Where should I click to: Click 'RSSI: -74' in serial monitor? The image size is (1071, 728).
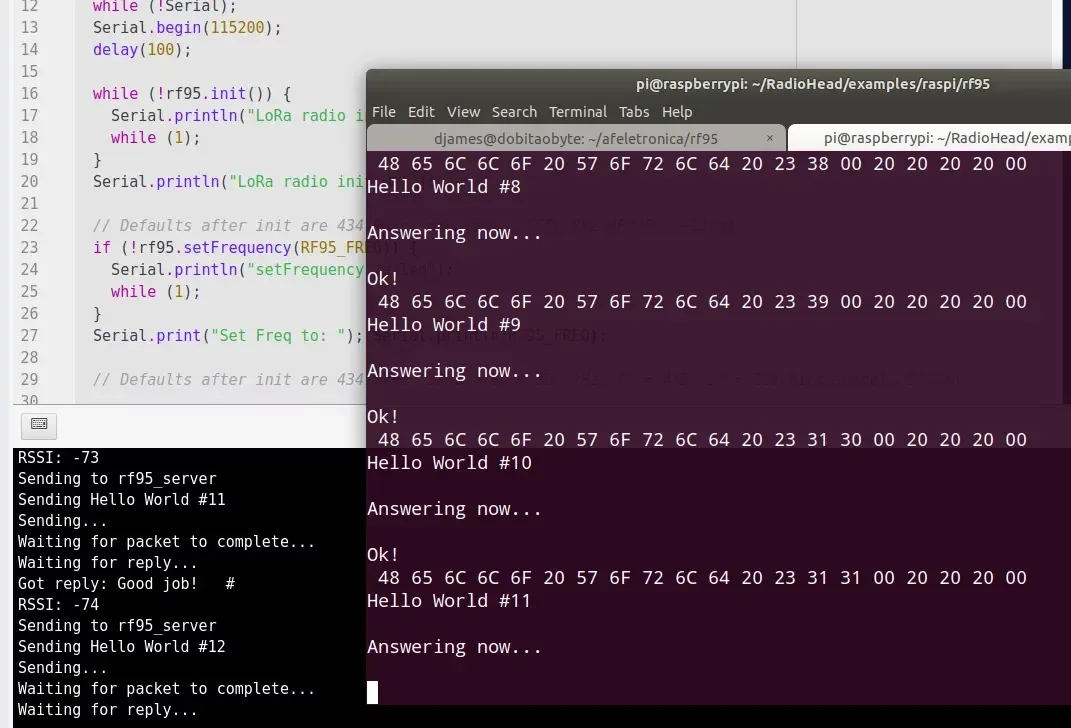[x=58, y=604]
